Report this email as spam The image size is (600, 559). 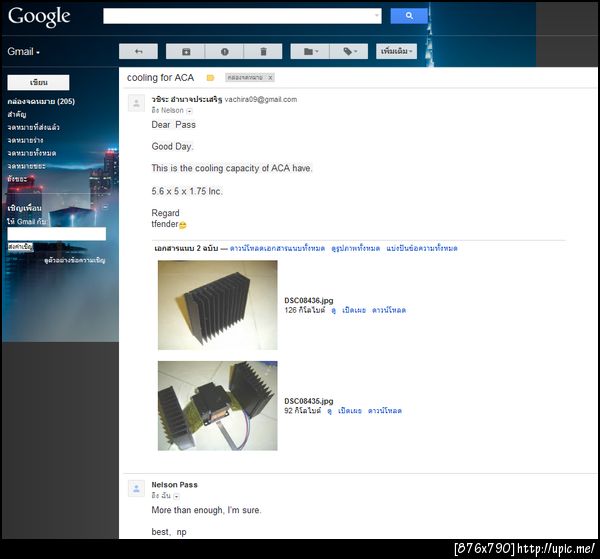[x=224, y=51]
